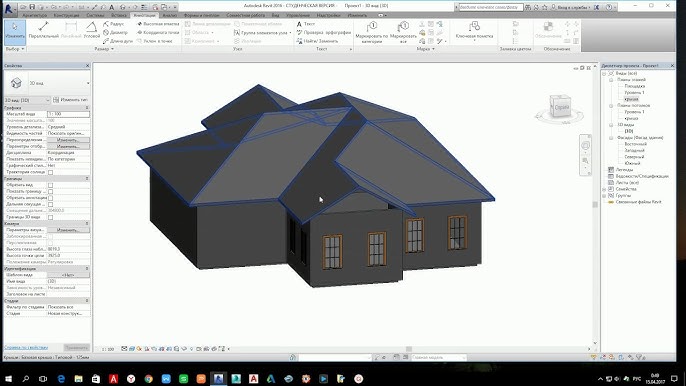This screenshot has height=386, width=686.
Task: Expand the Выбор panel dropdown
Action: pos(14,49)
